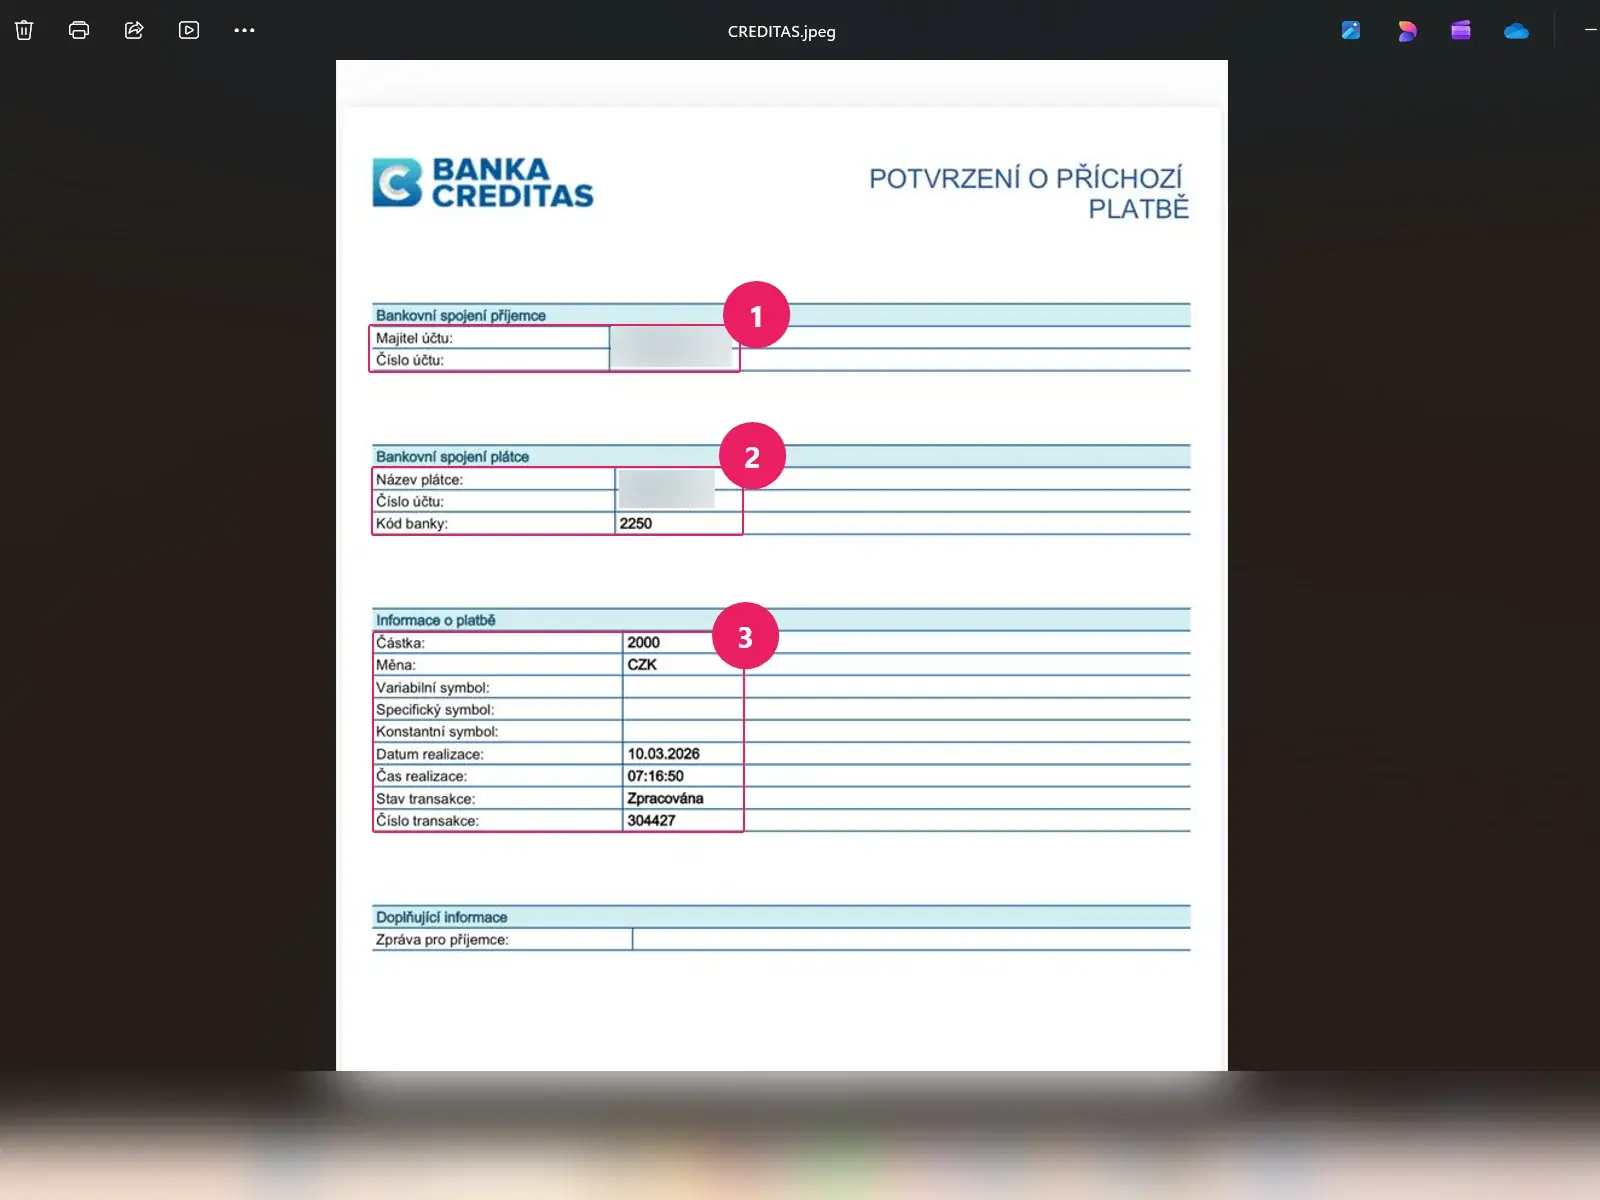Minimize the Photos window

click(x=1590, y=30)
